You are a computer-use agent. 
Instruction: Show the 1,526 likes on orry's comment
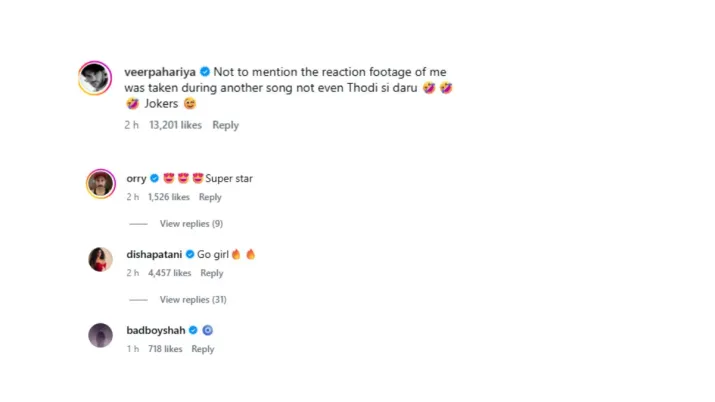(168, 197)
